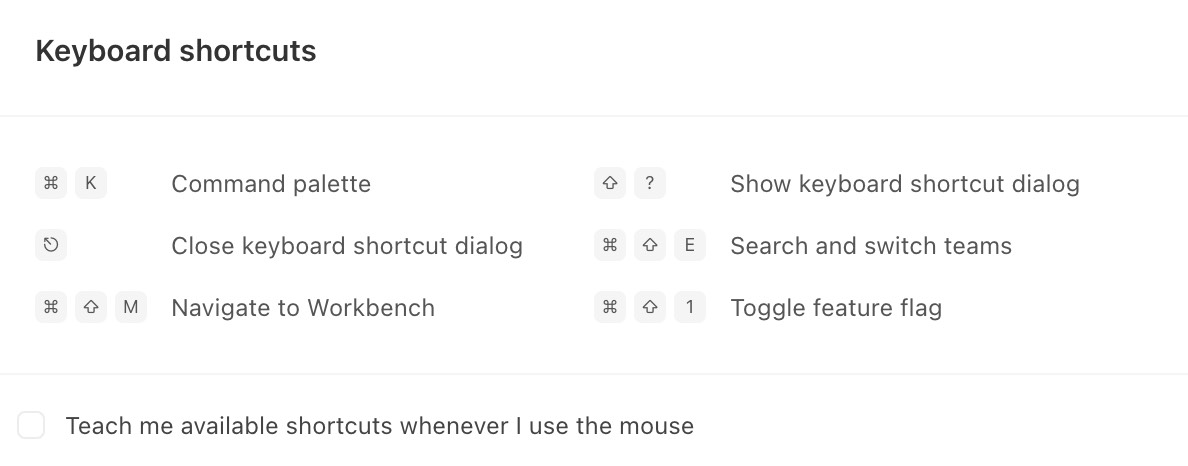Click the Teach me available shortcuts label text
Image resolution: width=1188 pixels, height=466 pixels.
[x=380, y=426]
